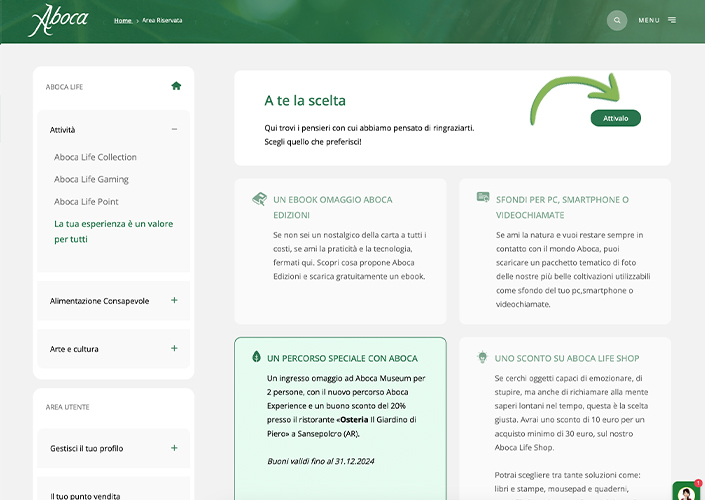Click the lightbulb icon beside Uno sconto
705x500 pixels.
coord(482,357)
